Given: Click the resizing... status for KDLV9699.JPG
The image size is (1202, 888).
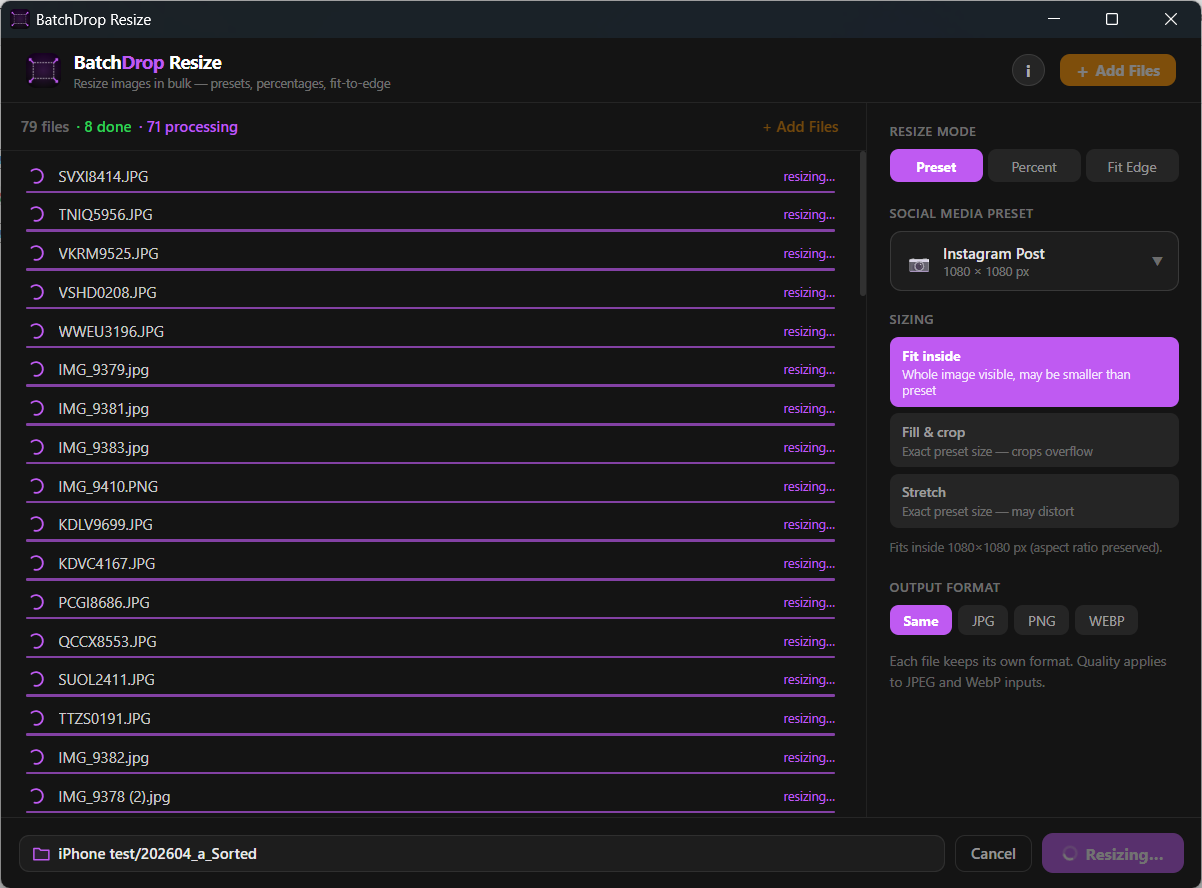Looking at the screenshot, I should click(809, 524).
